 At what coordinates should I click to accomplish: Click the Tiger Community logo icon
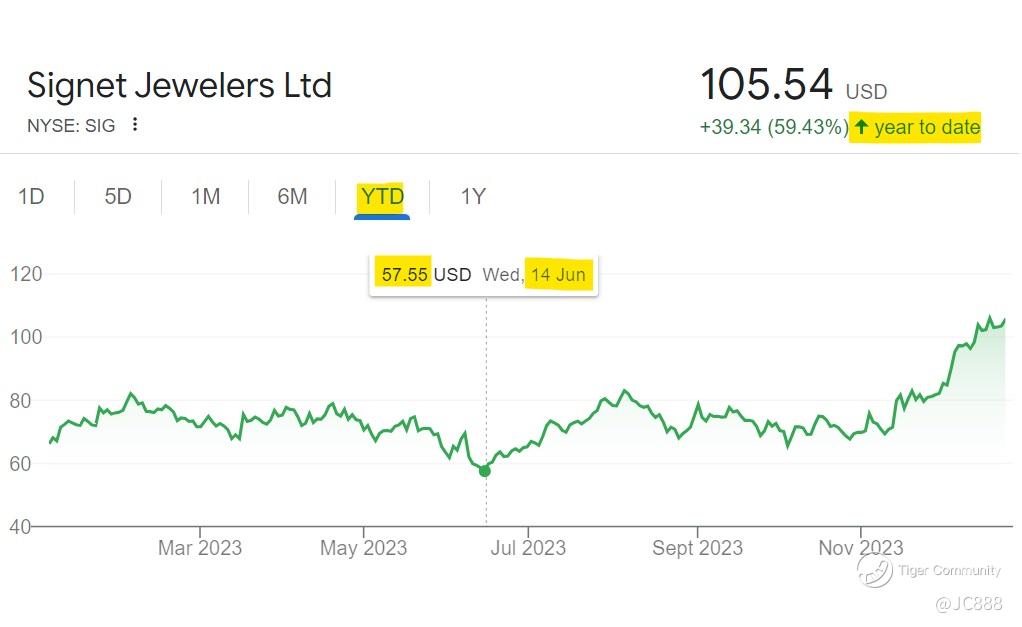click(x=874, y=570)
